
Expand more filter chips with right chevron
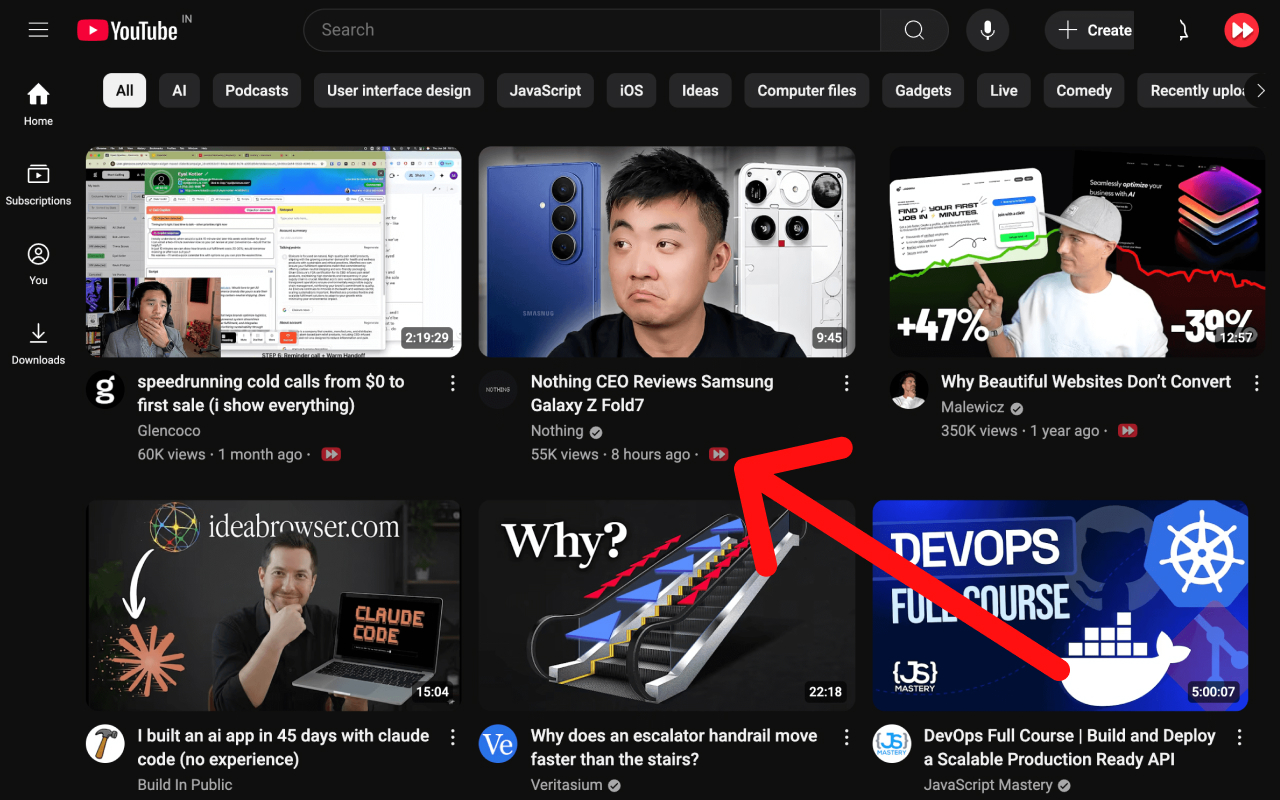(x=1261, y=90)
